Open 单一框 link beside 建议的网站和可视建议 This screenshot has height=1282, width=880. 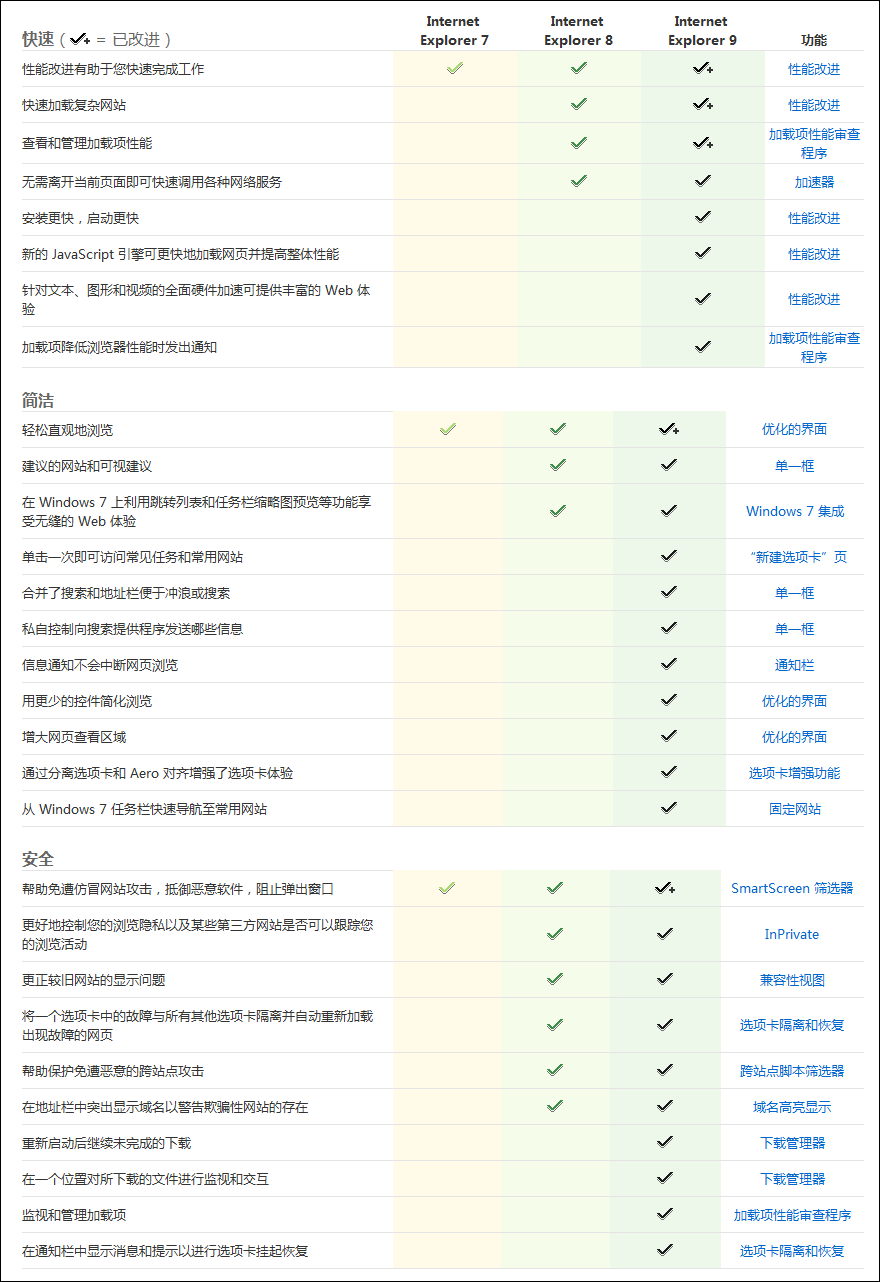coord(794,466)
